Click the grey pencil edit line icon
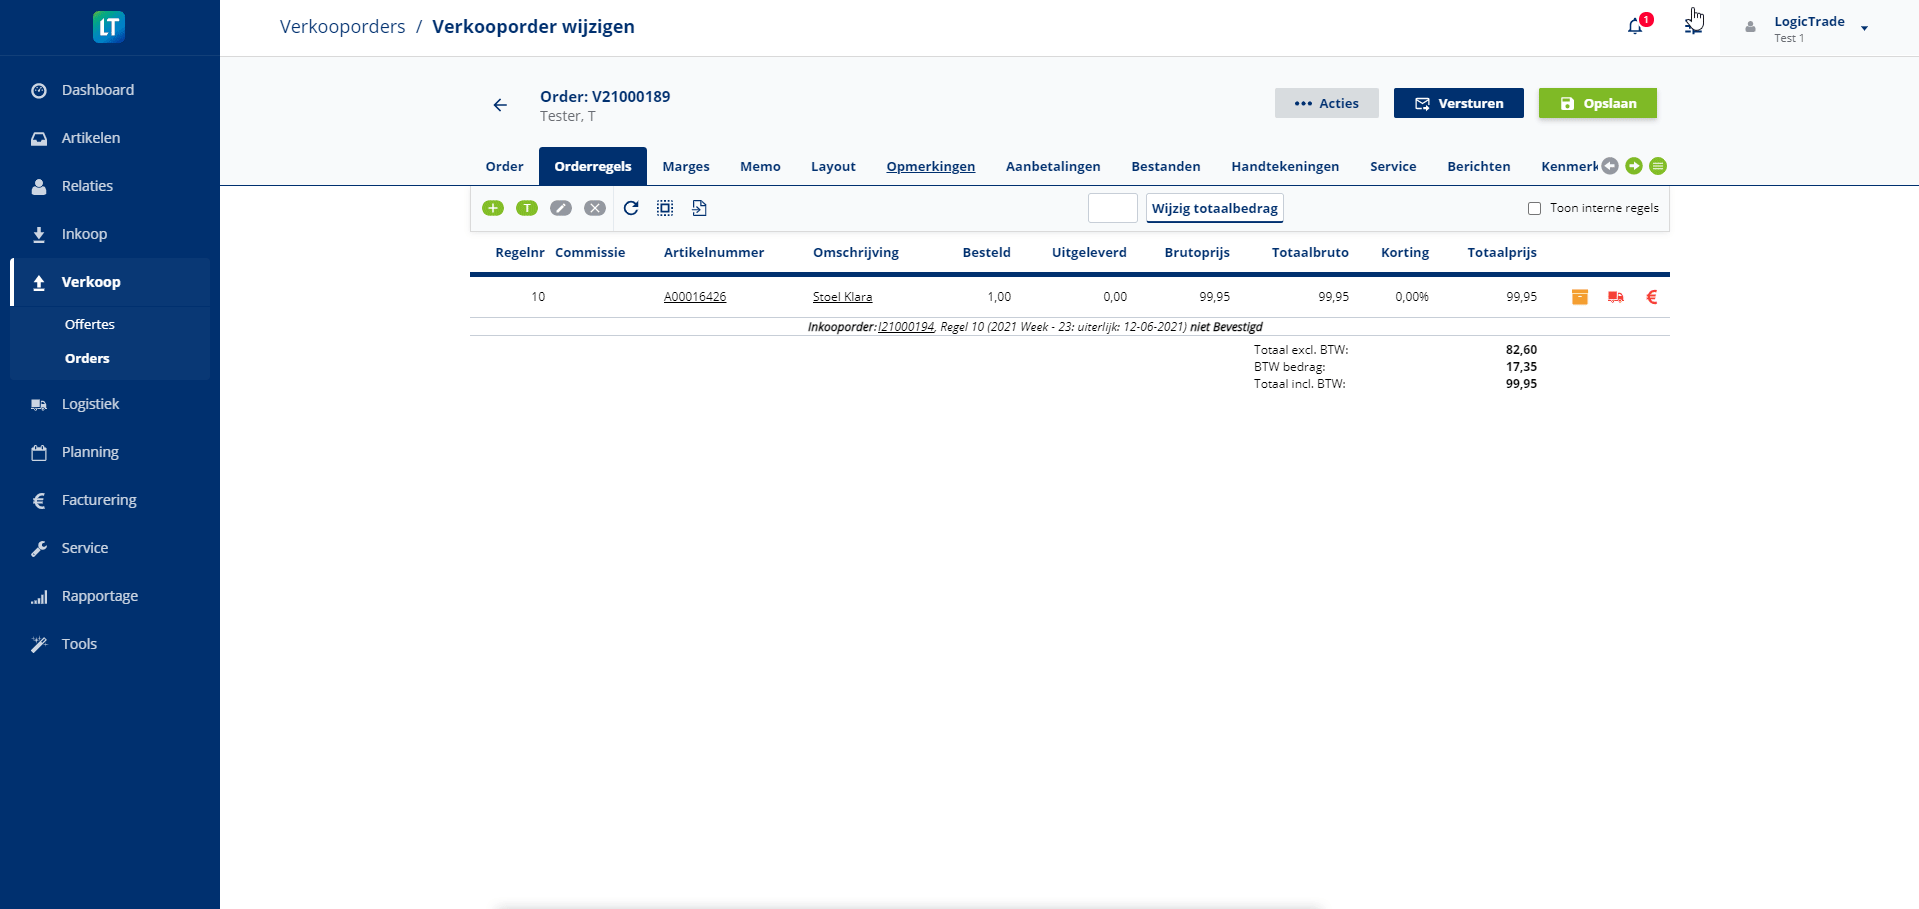 point(561,208)
